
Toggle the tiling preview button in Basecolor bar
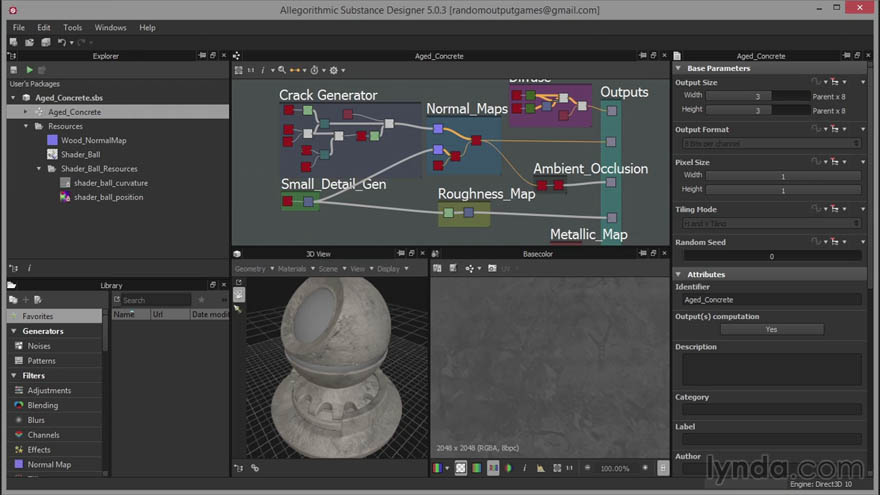coord(493,468)
